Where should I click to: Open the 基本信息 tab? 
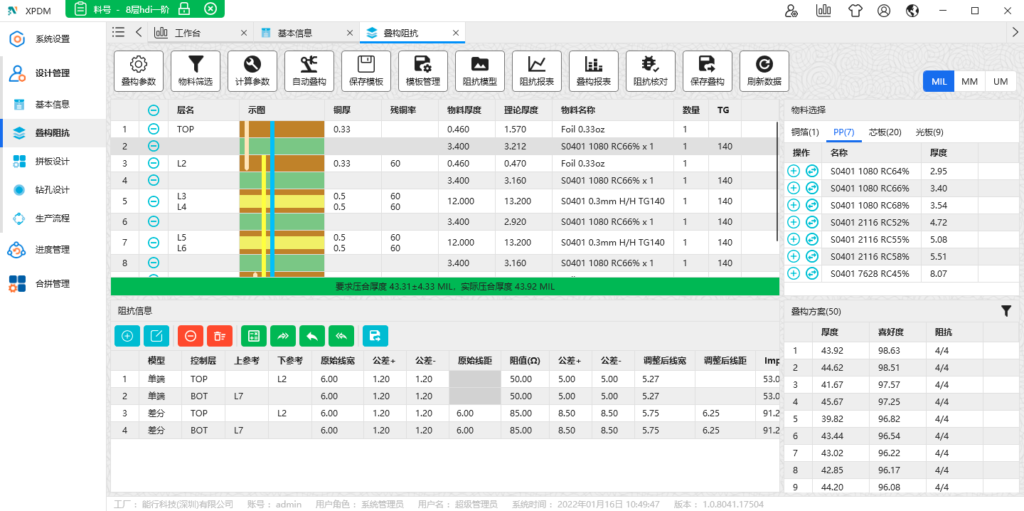click(297, 33)
